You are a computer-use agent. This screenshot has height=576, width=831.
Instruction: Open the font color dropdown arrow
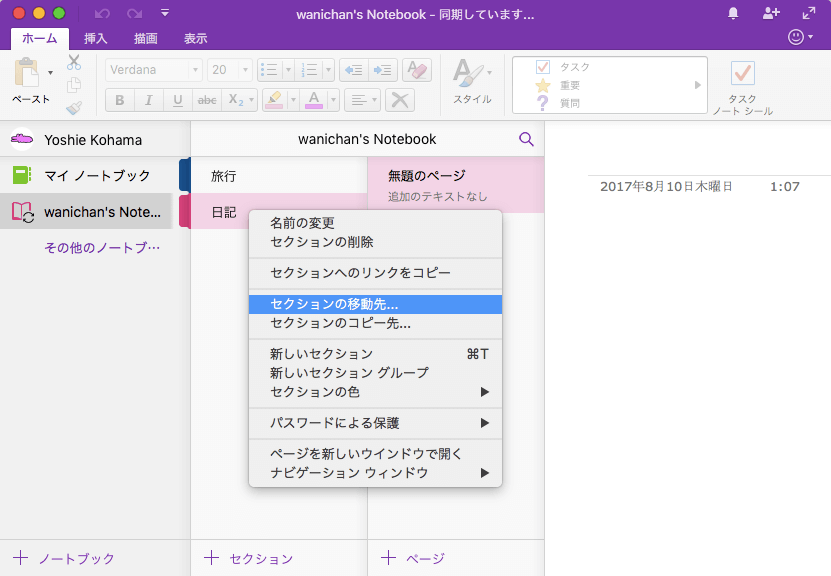(x=333, y=100)
